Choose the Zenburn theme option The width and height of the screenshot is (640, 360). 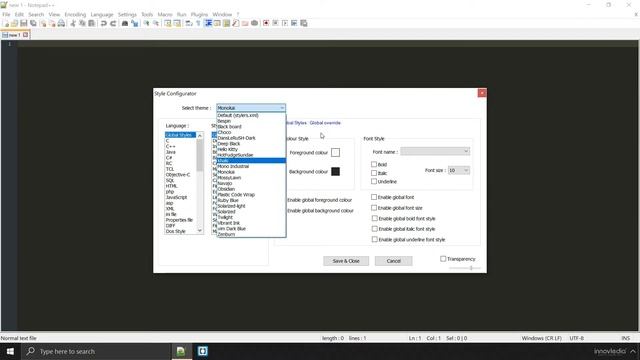pos(251,234)
